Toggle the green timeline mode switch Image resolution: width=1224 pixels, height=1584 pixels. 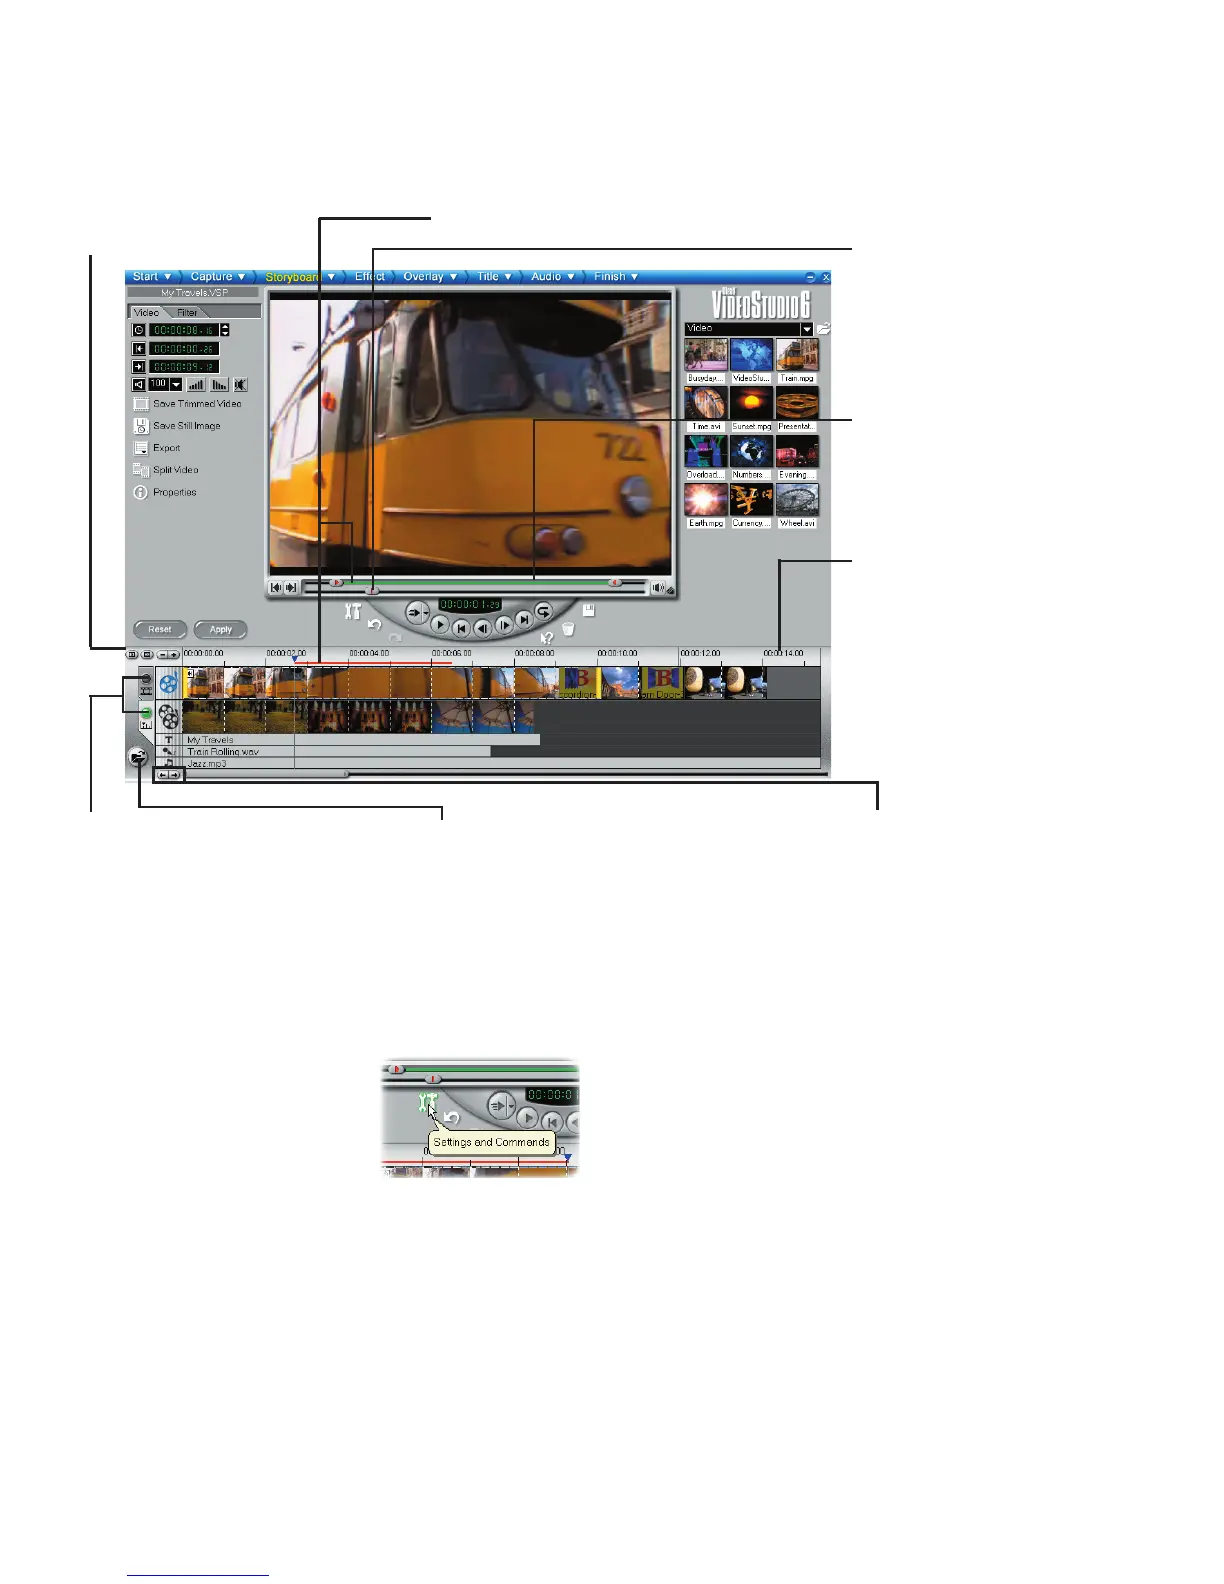click(x=145, y=713)
